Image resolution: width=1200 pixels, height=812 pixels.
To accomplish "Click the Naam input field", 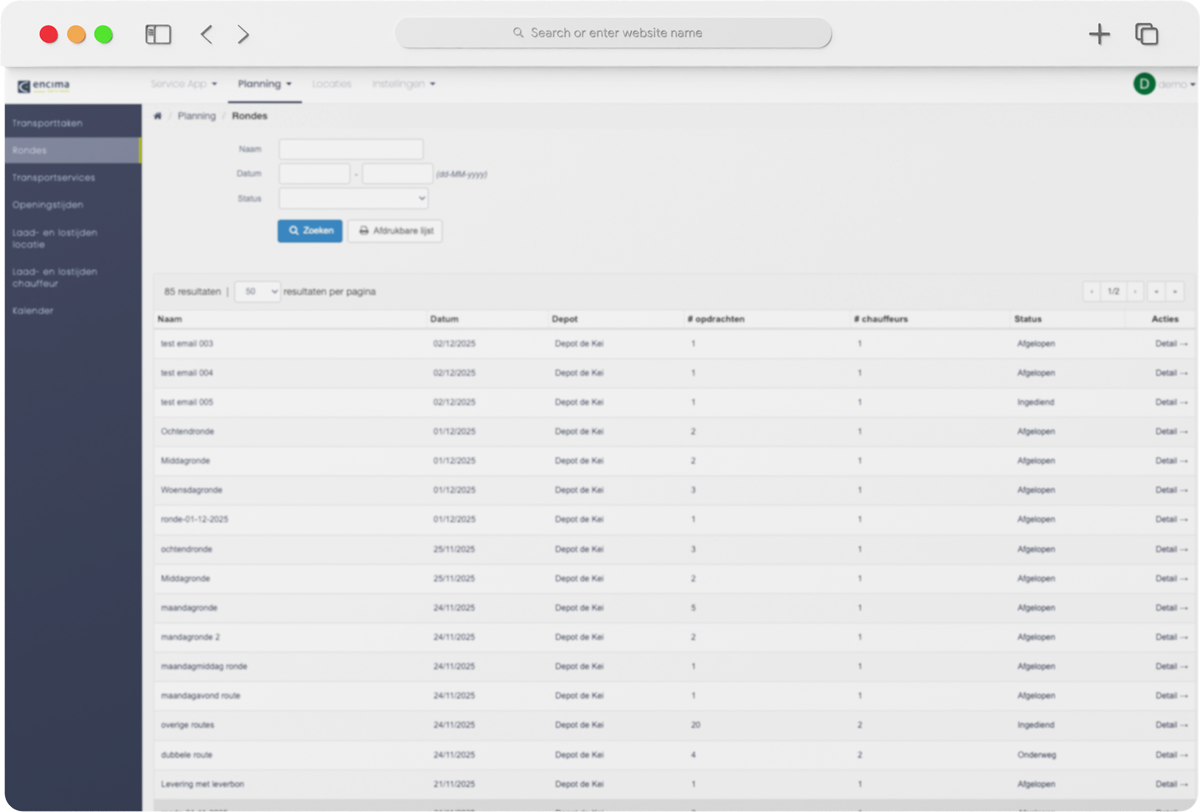I will 351,149.
